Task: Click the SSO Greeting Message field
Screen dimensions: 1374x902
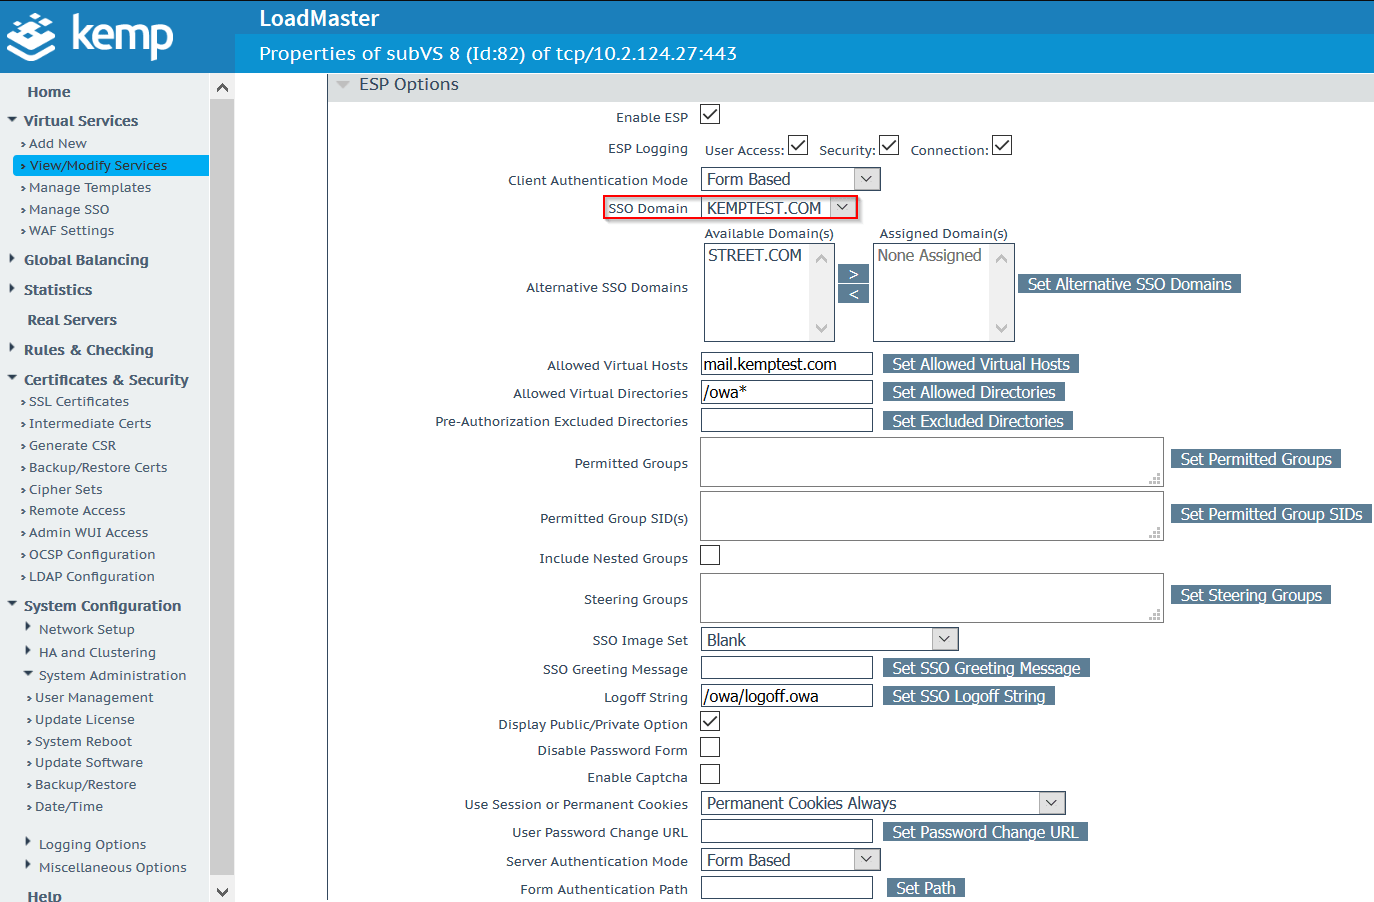Action: pos(787,668)
